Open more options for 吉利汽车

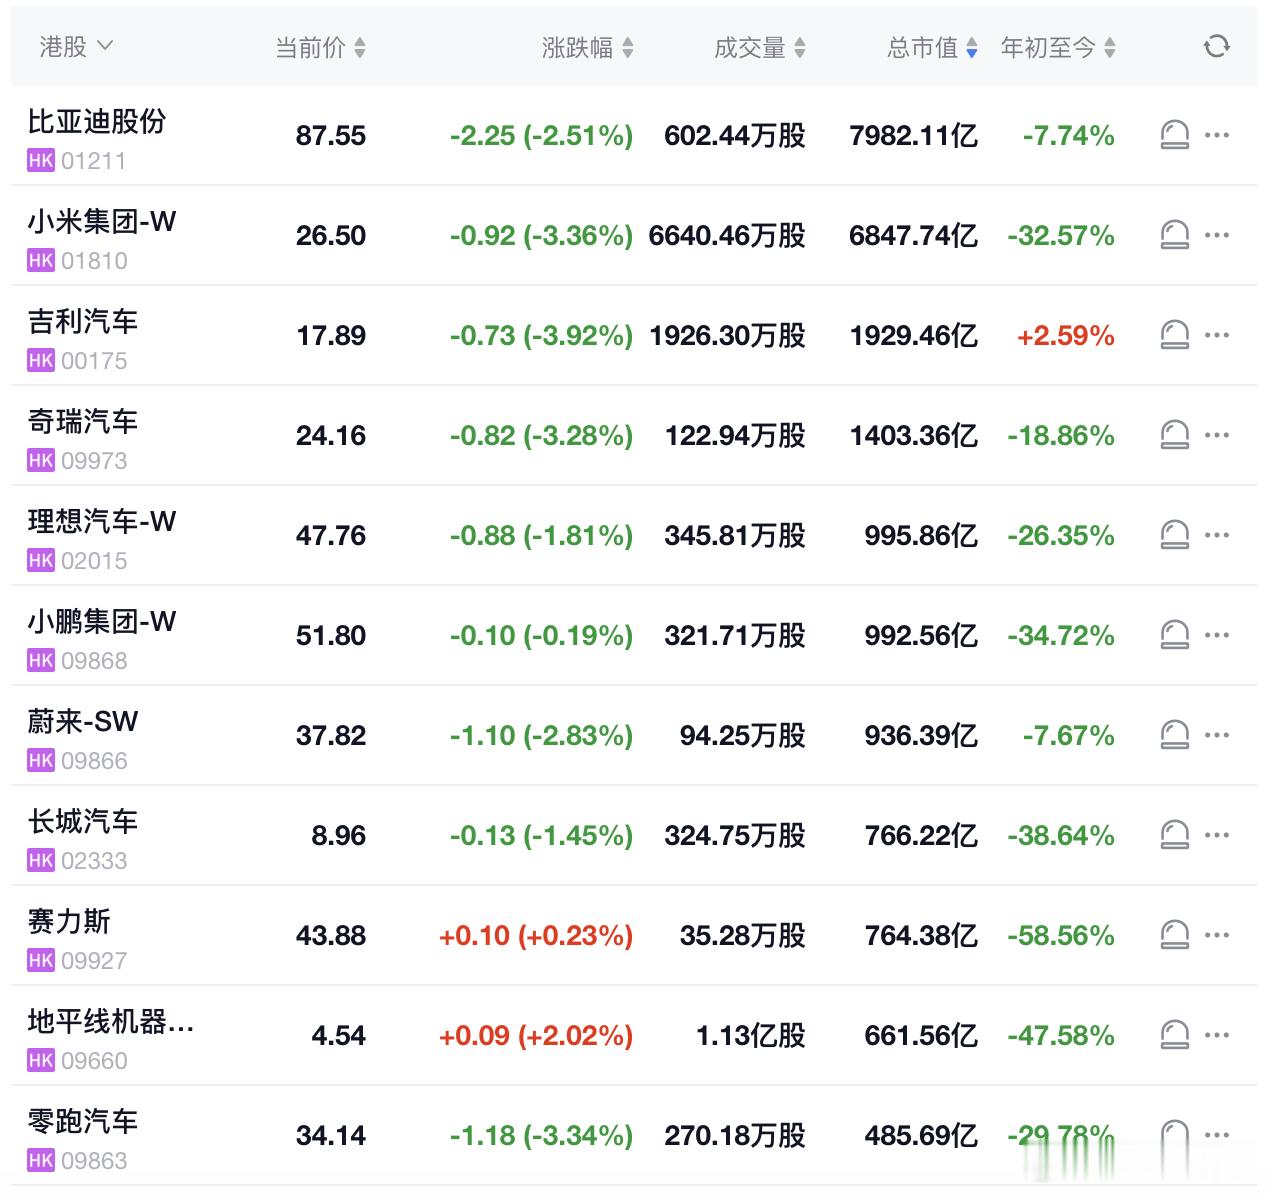tap(1217, 335)
